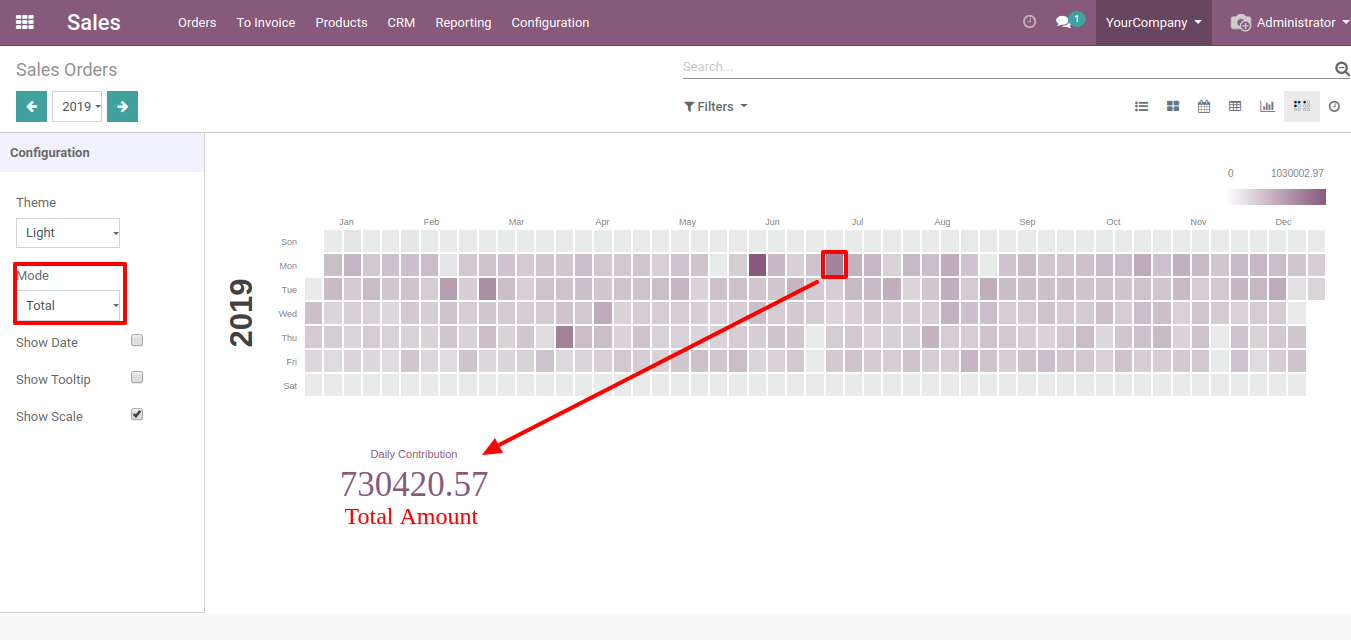1351x640 pixels.
Task: Open the Mode dropdown set to Total
Action: click(68, 305)
